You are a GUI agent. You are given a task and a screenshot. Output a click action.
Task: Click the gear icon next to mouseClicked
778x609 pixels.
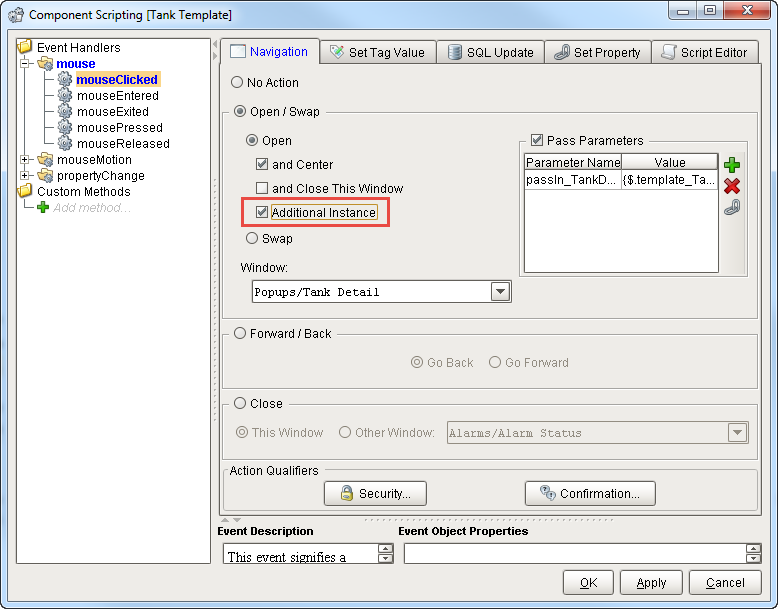coord(65,79)
